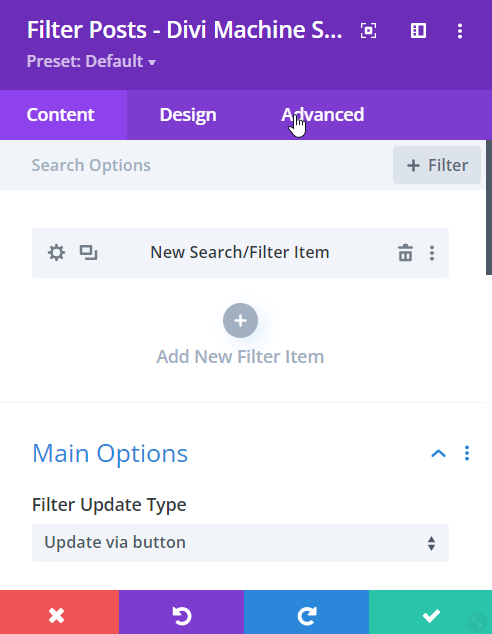Click the snap modal to sidebar icon
This screenshot has width=492, height=634.
click(418, 31)
